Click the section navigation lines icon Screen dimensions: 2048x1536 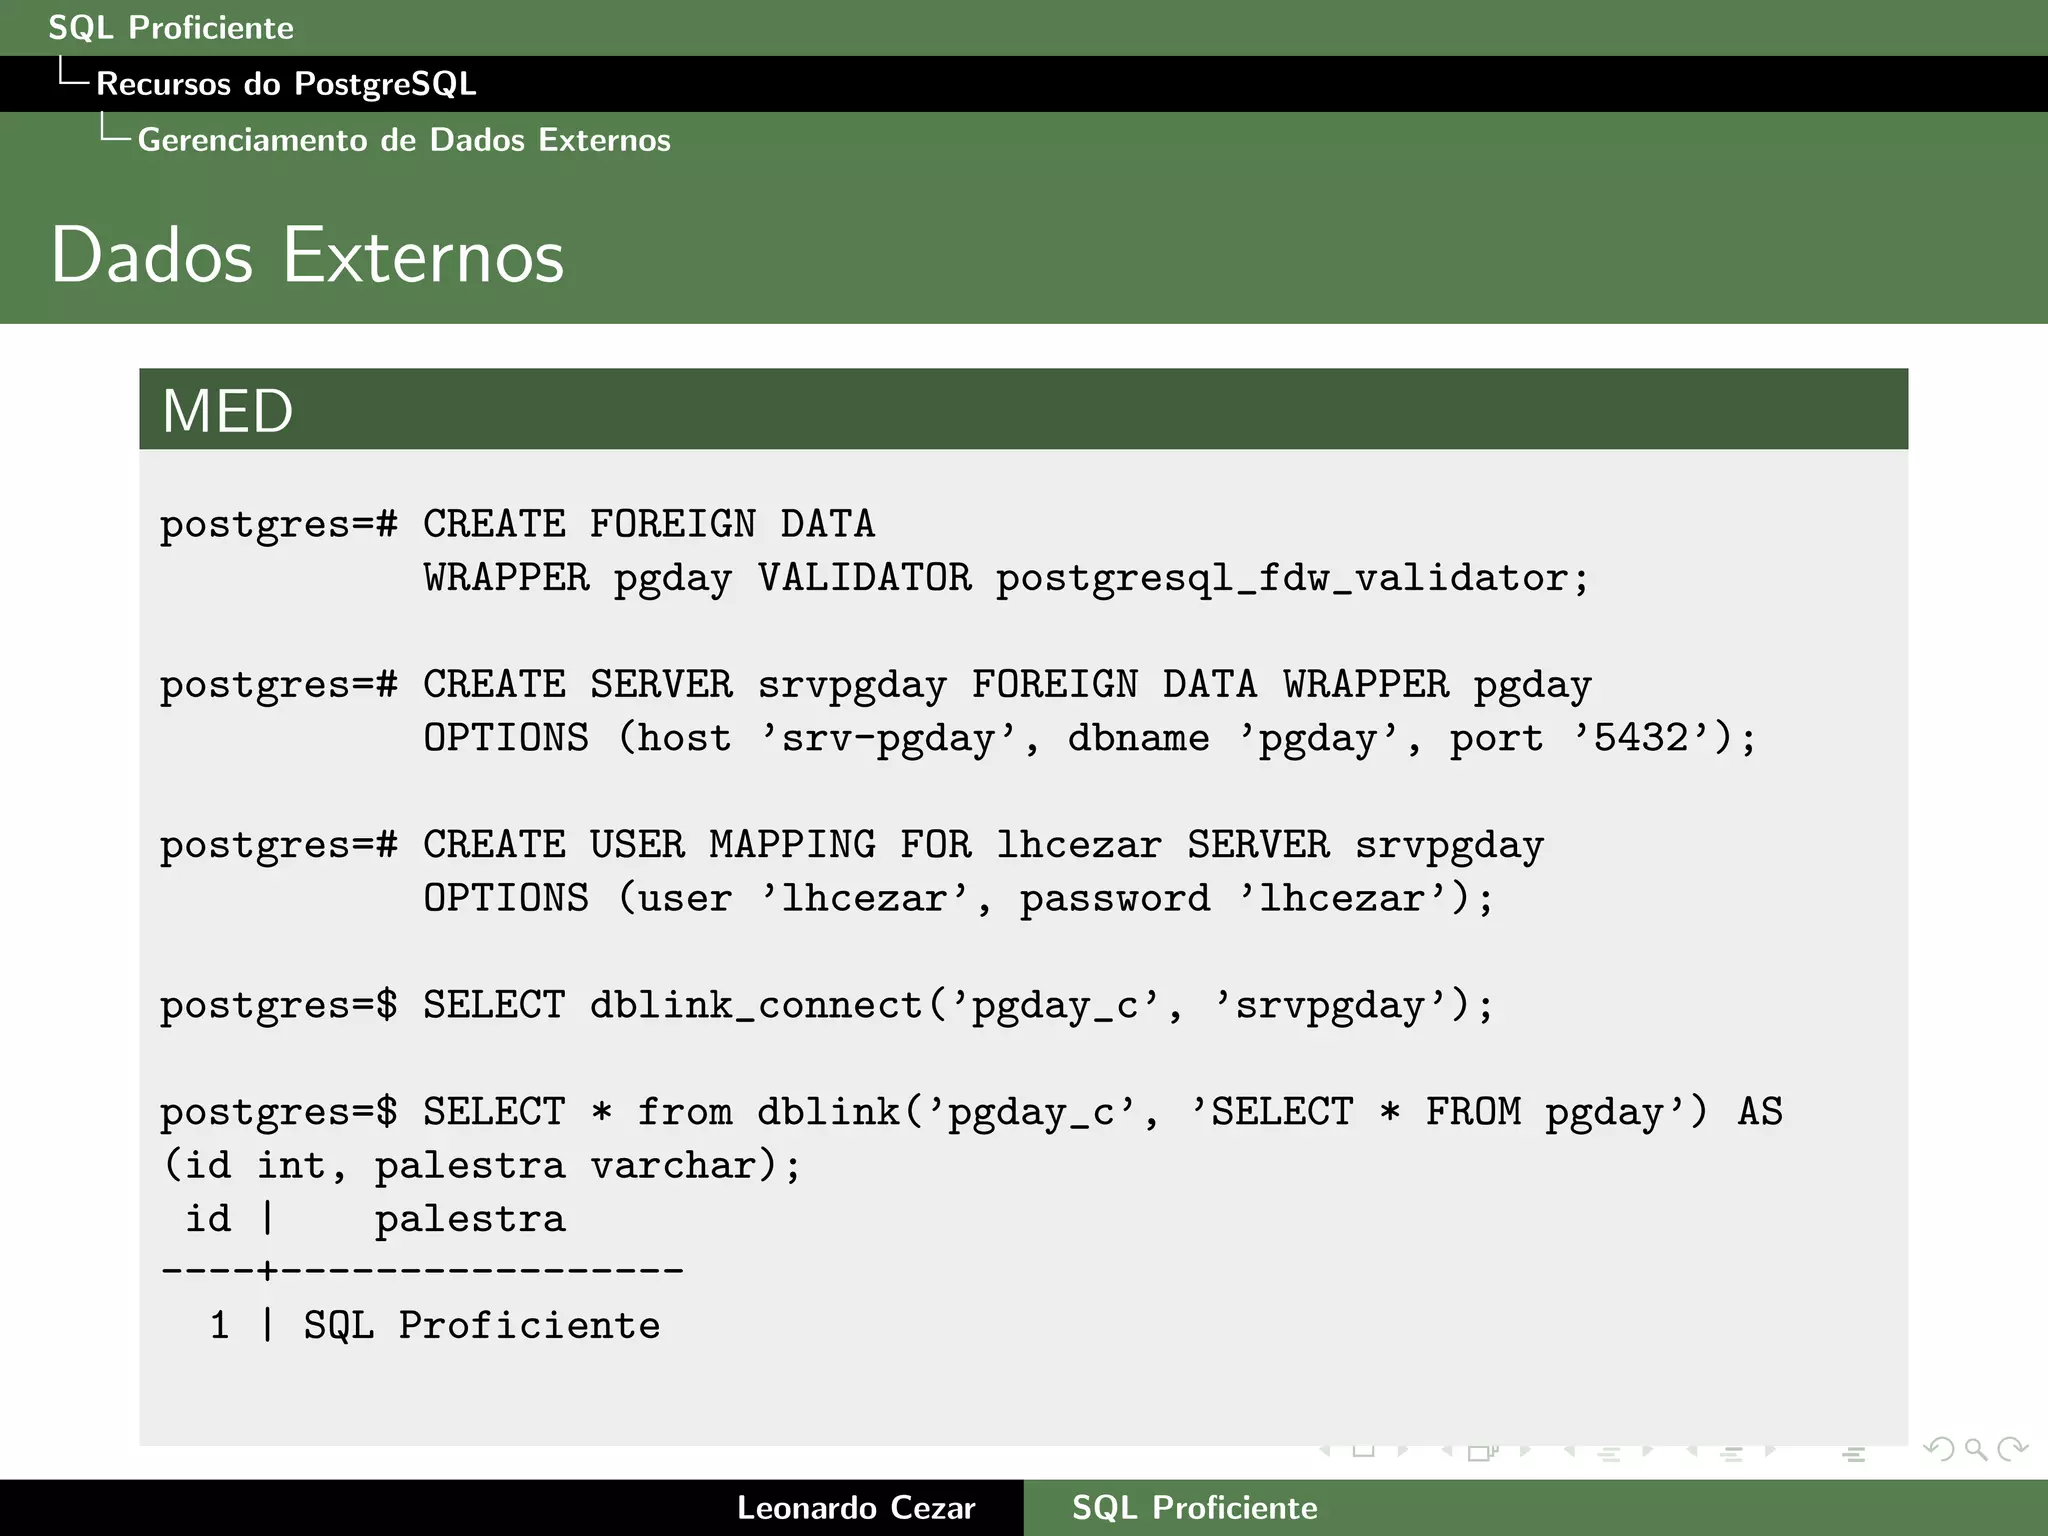point(1732,1454)
